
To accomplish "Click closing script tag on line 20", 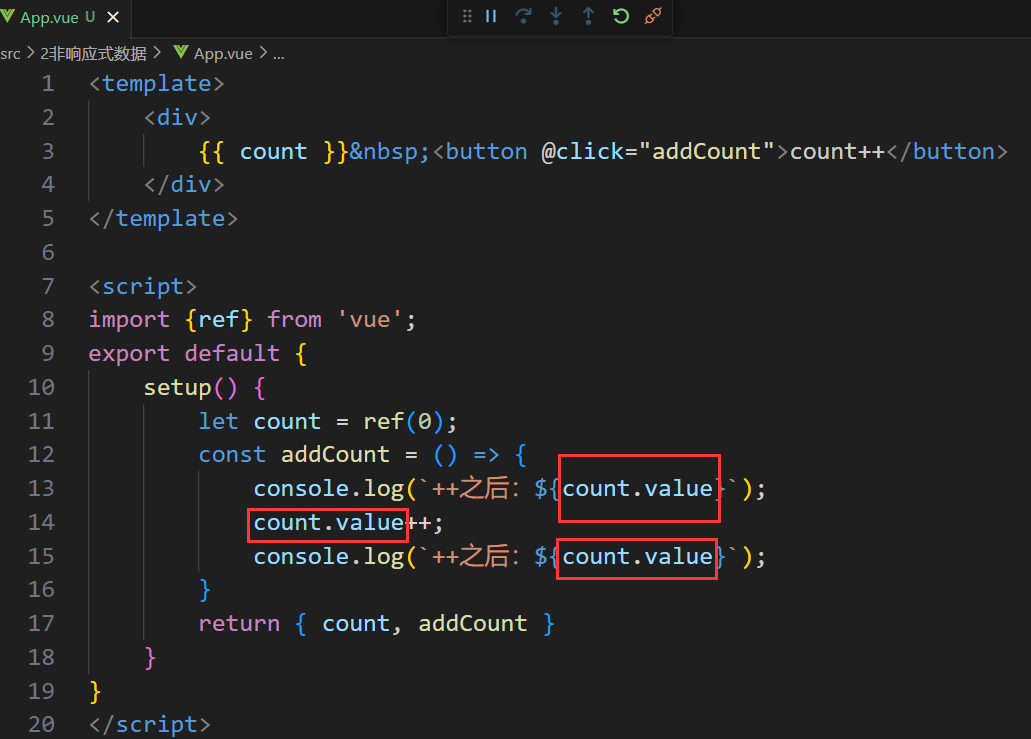I will tap(150, 725).
